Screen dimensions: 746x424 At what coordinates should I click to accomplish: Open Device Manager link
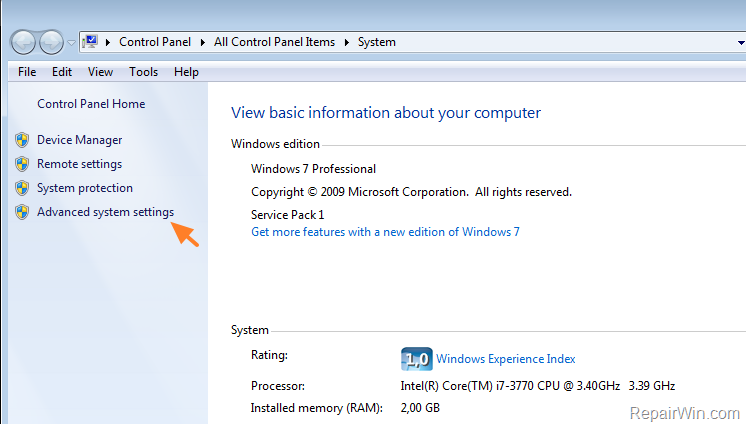(x=79, y=140)
